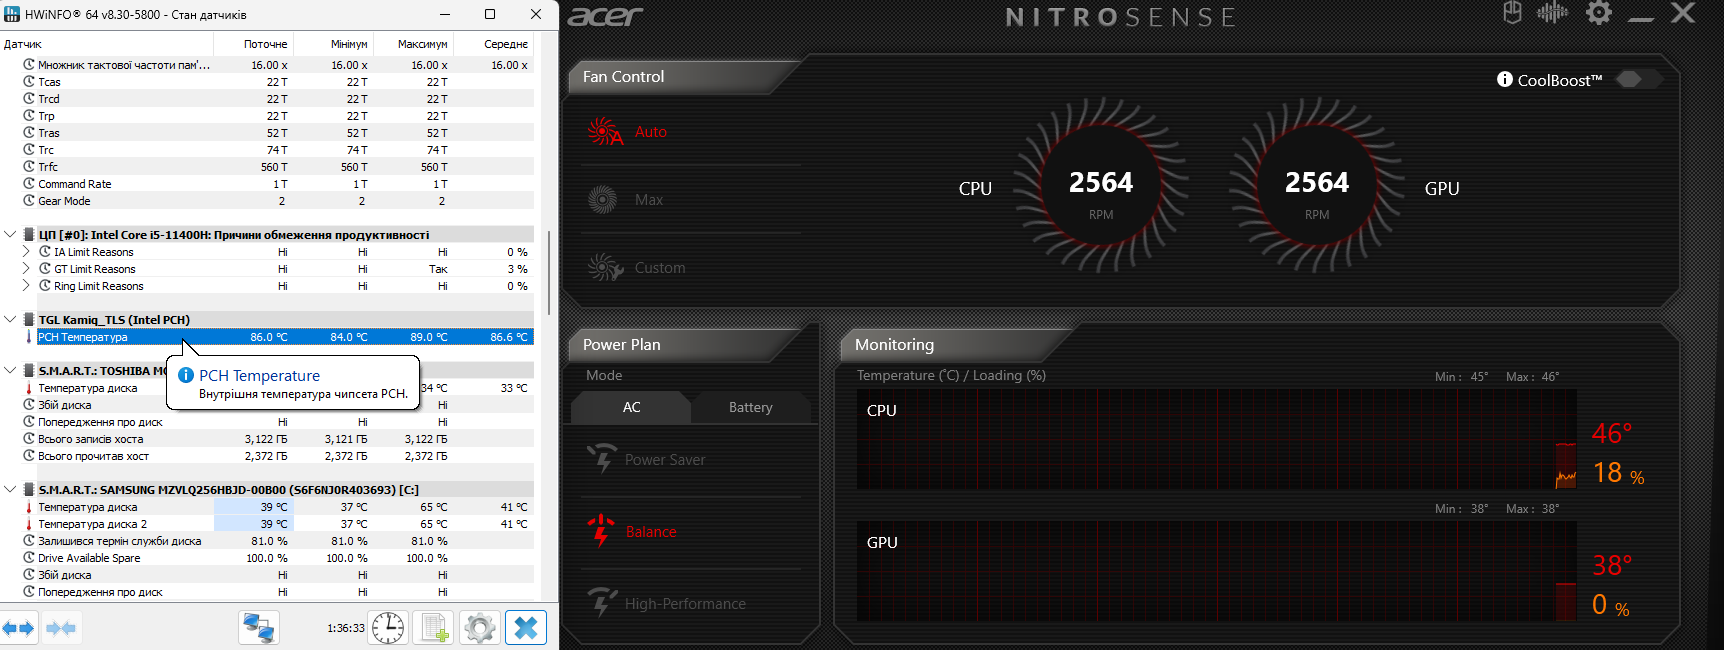Screen dimensions: 1724x650
Task: Reset sensor timer with the clock icon
Action: [388, 628]
